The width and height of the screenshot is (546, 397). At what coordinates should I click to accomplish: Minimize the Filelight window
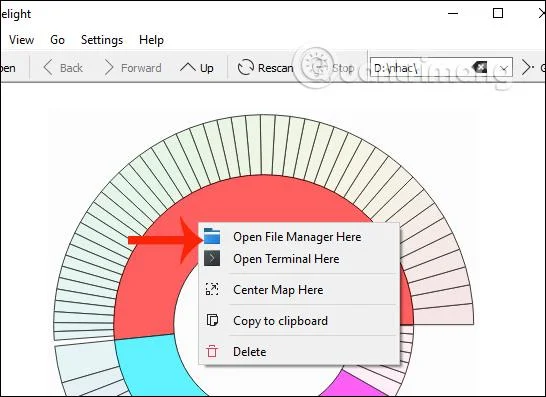[453, 13]
